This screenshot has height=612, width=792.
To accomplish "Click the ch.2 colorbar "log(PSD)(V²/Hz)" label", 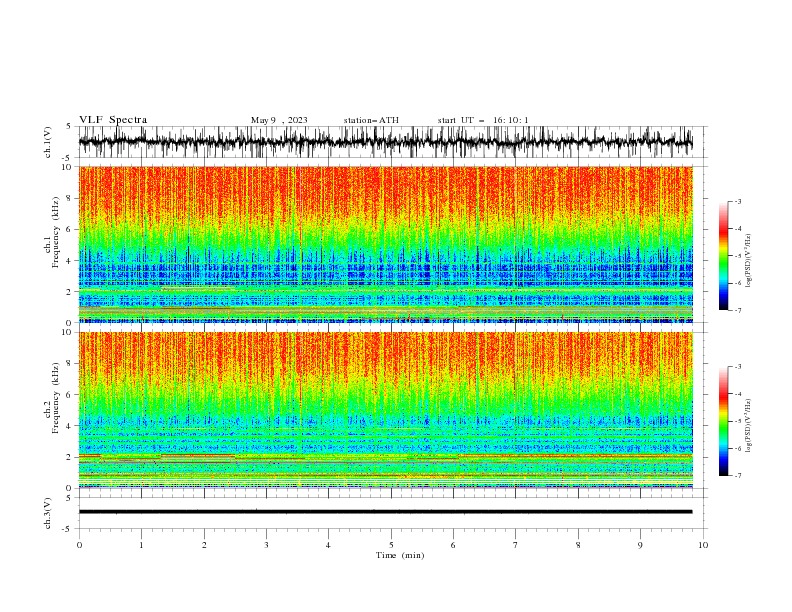I will tap(748, 425).
